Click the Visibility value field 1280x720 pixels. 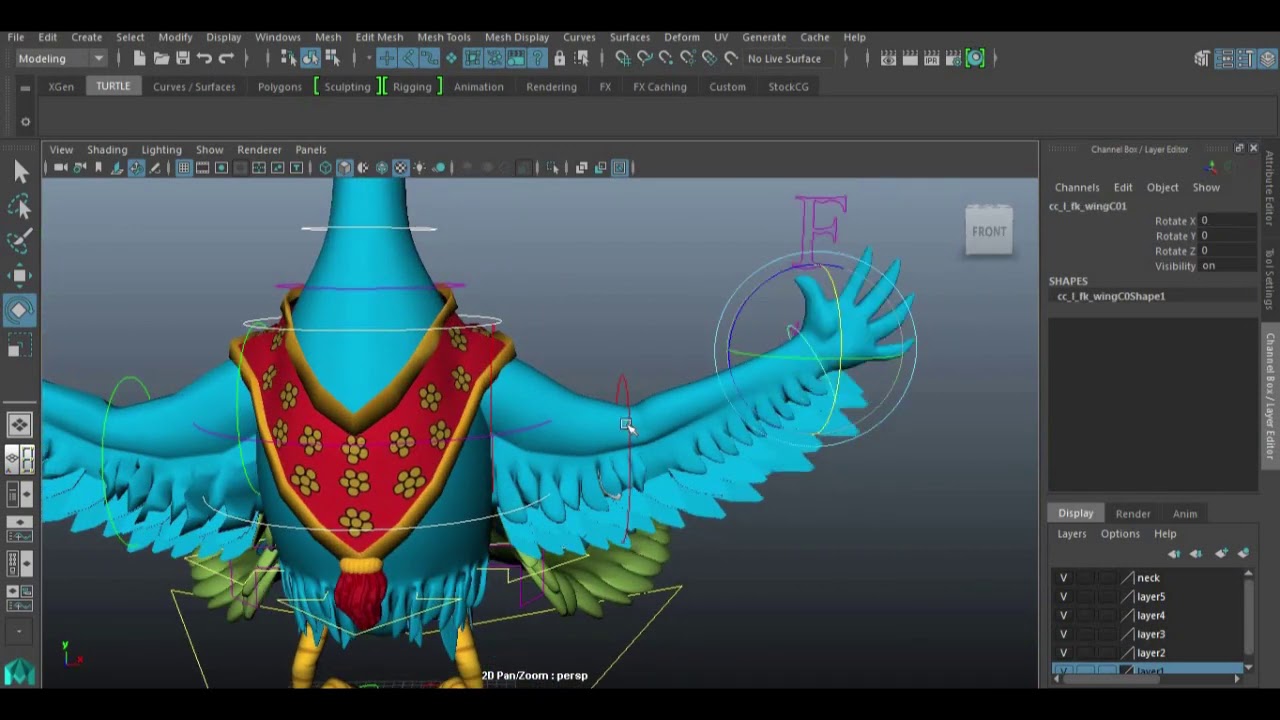pos(1227,266)
